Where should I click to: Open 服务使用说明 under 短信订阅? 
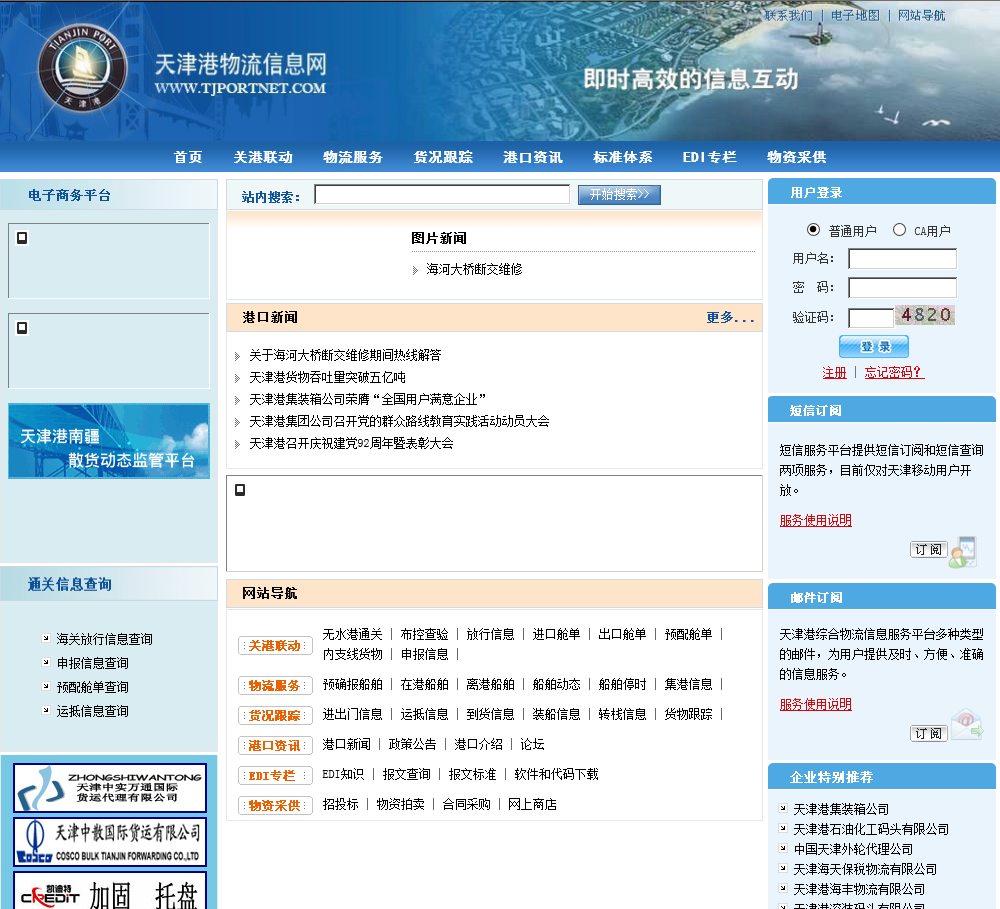tap(816, 521)
